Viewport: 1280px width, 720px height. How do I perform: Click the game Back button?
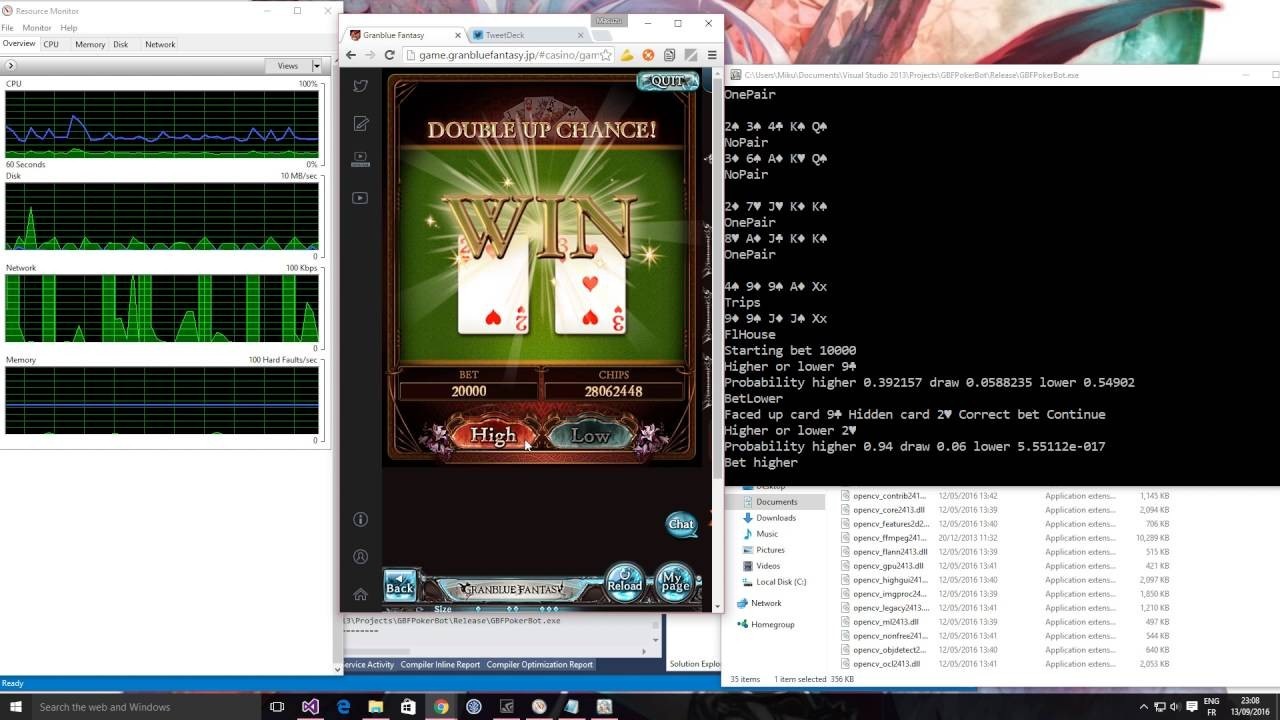click(x=400, y=584)
